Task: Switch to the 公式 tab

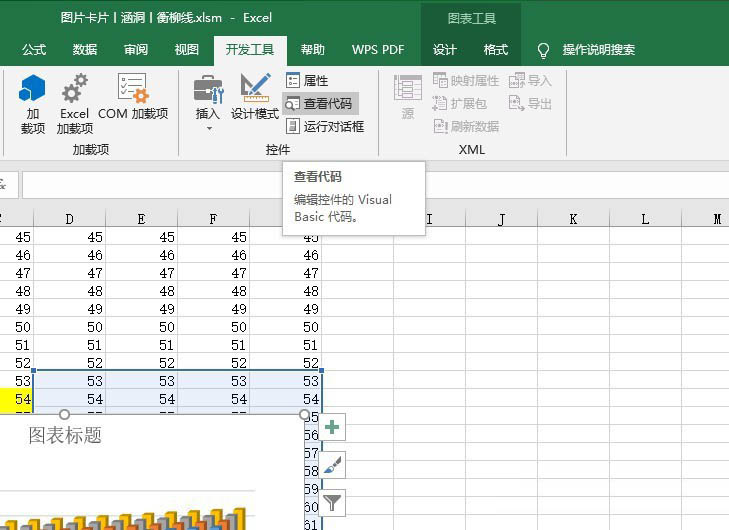Action: pos(34,50)
